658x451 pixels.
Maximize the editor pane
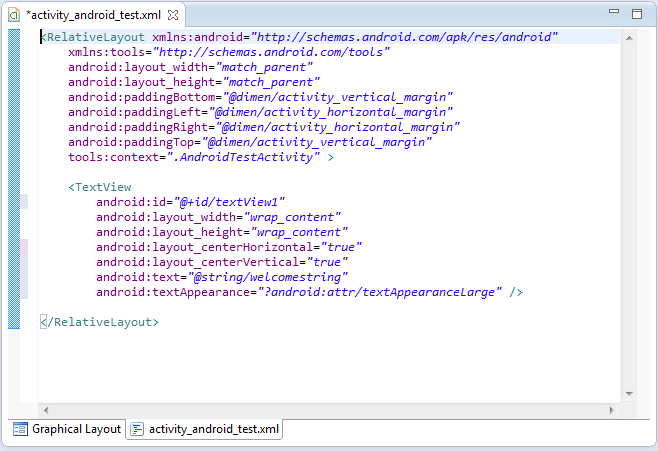[x=637, y=14]
